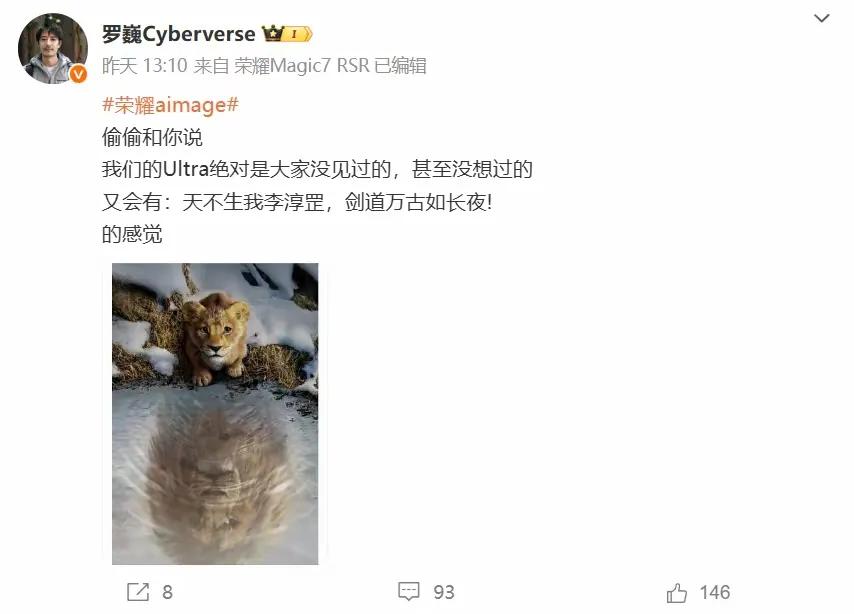
Task: Click the 李淳罡 quote text line
Action: click(x=297, y=202)
